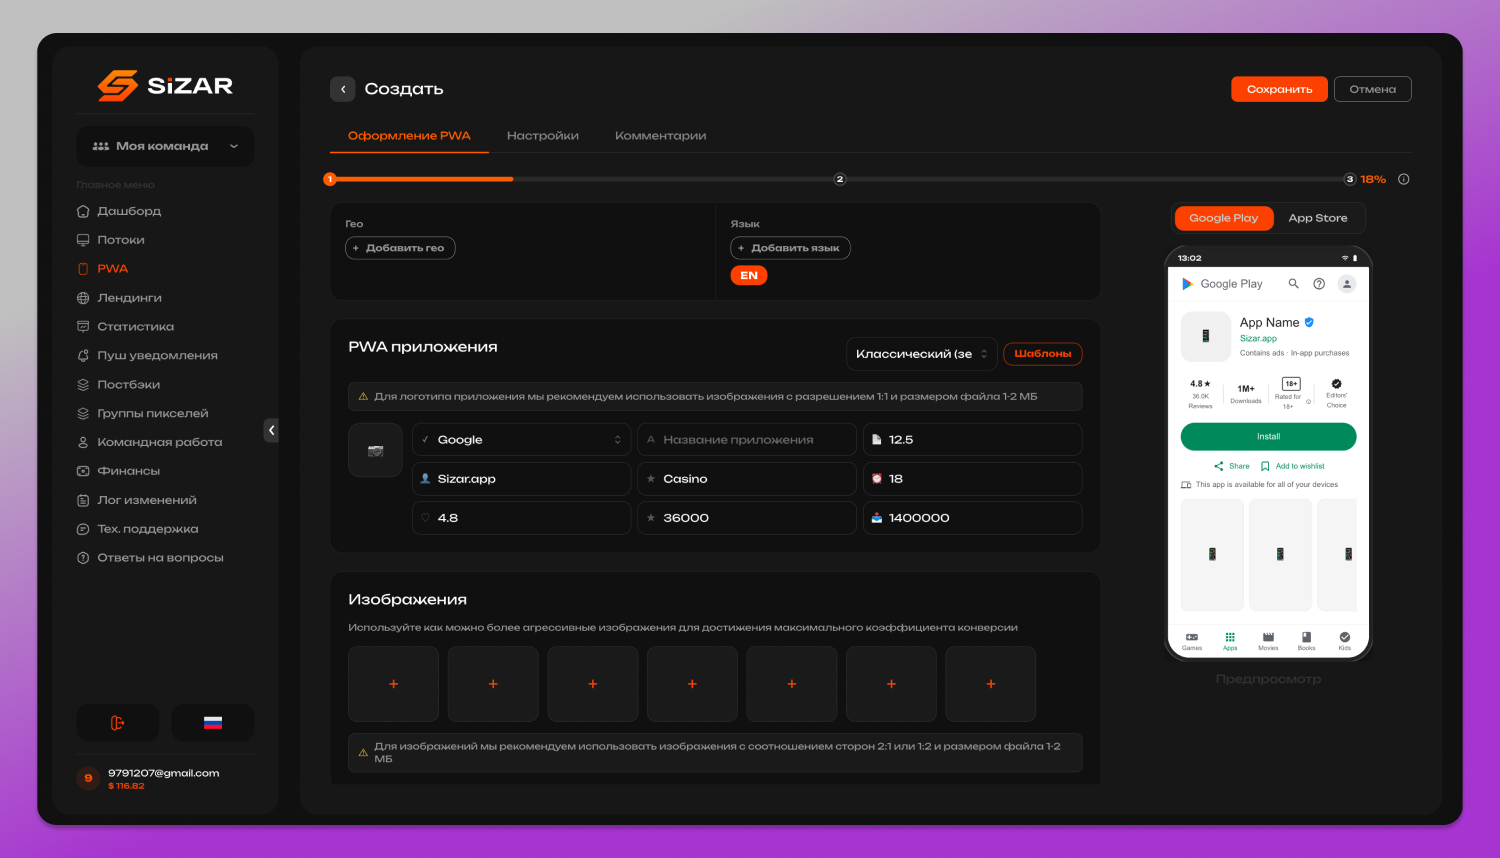Switch to the Комментарии tab

(661, 136)
